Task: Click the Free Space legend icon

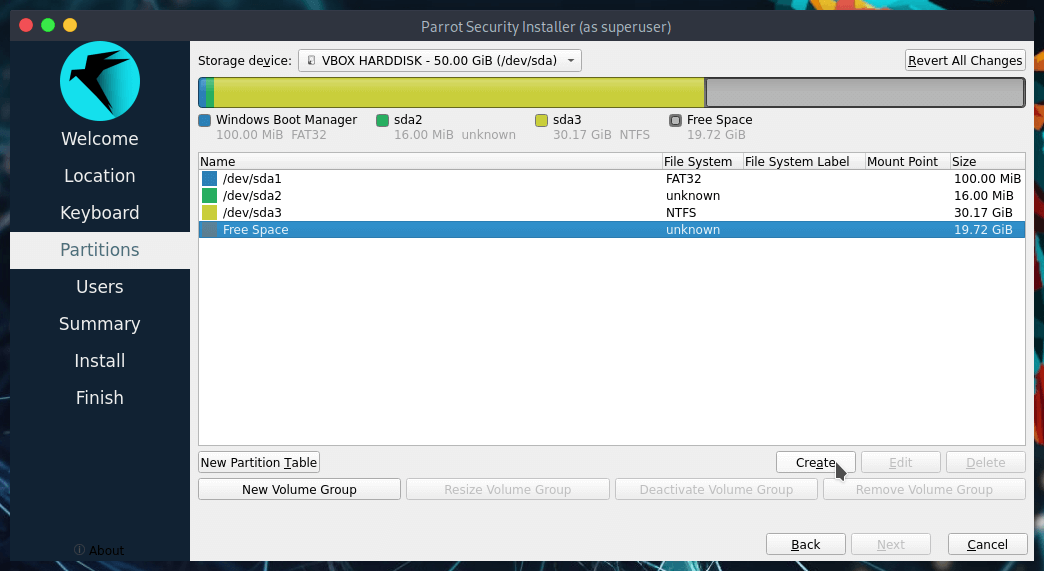Action: point(676,120)
